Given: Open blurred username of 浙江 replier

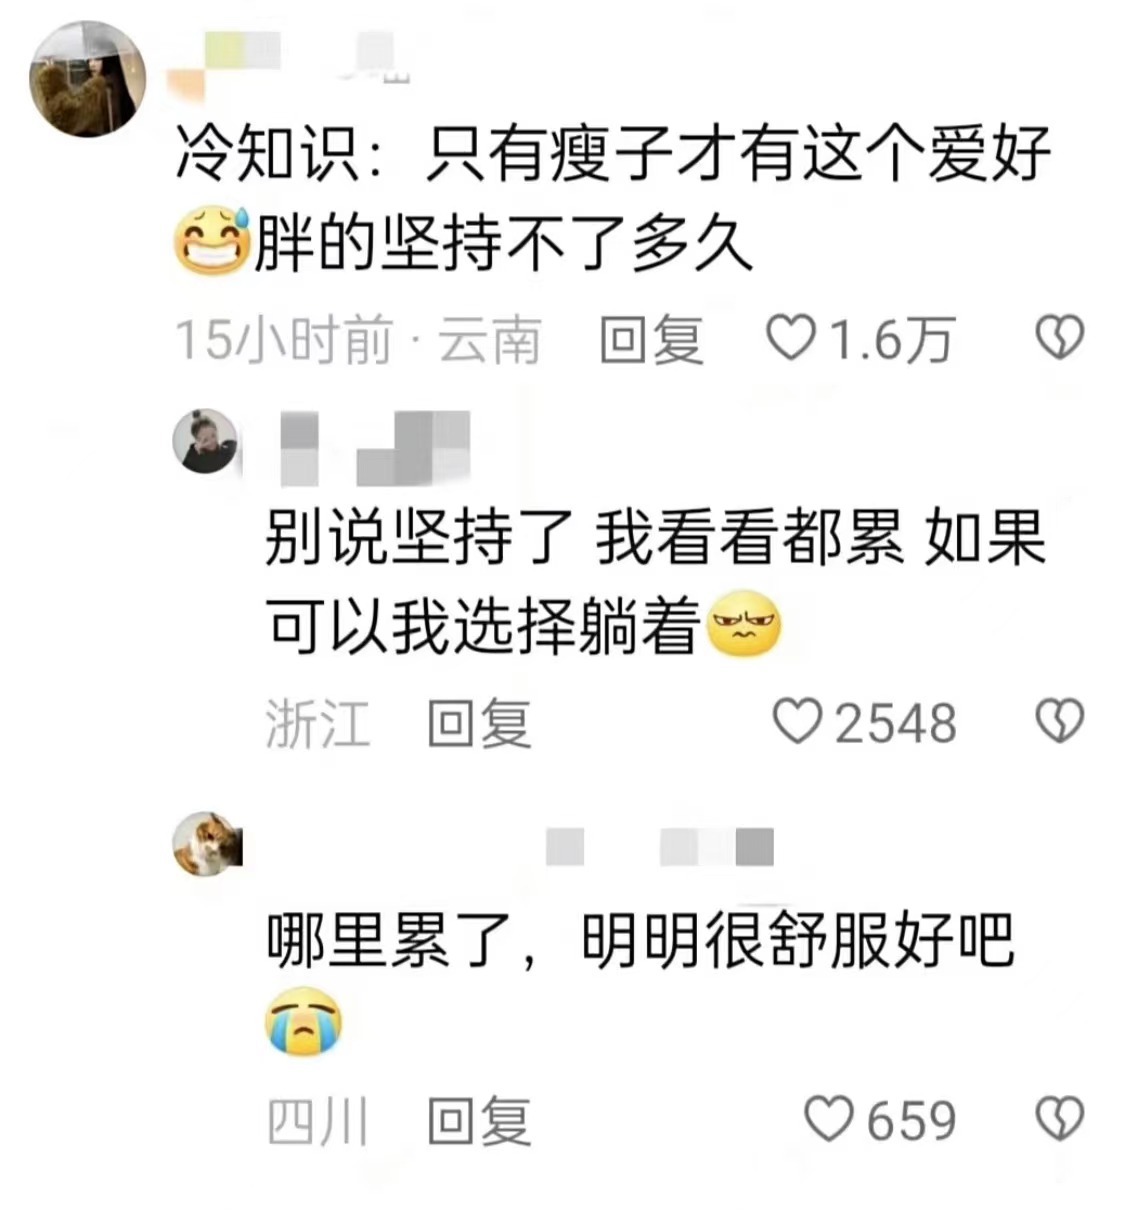Looking at the screenshot, I should (x=370, y=447).
